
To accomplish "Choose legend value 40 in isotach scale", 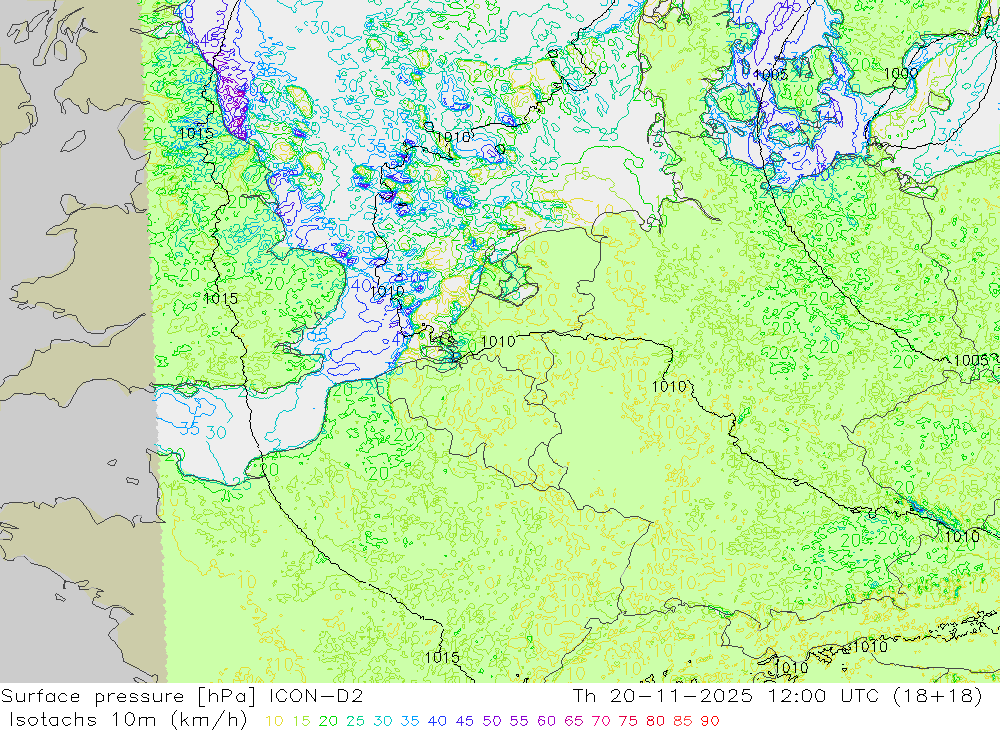I will [x=437, y=721].
